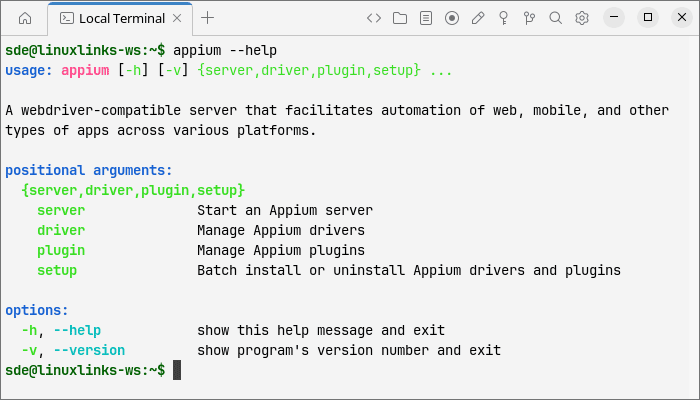Screen dimensions: 700x400
Task: Open the search magnifier icon
Action: pyautogui.click(x=555, y=18)
